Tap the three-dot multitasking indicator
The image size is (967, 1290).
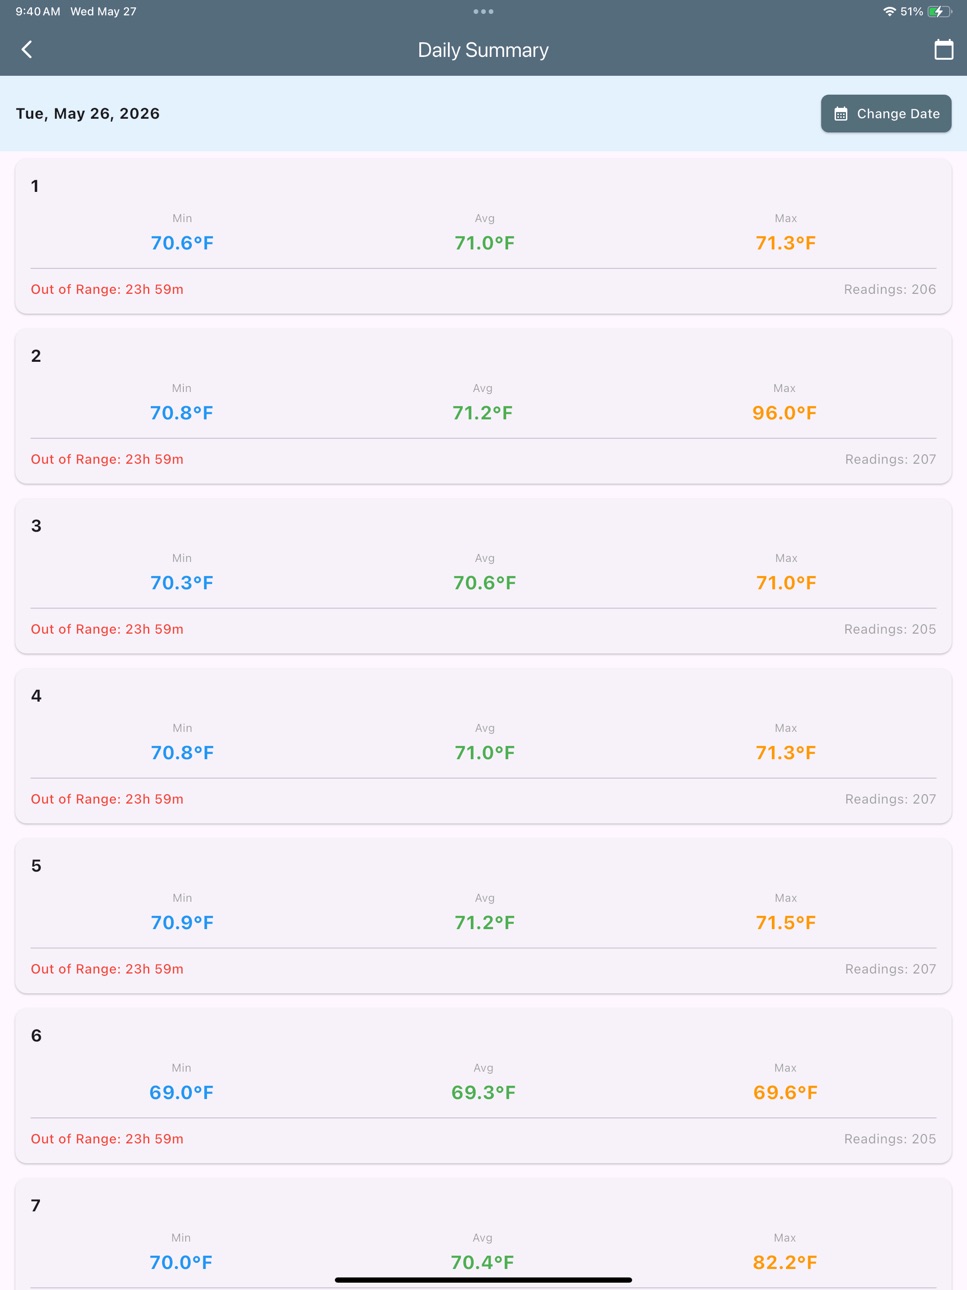click(483, 12)
